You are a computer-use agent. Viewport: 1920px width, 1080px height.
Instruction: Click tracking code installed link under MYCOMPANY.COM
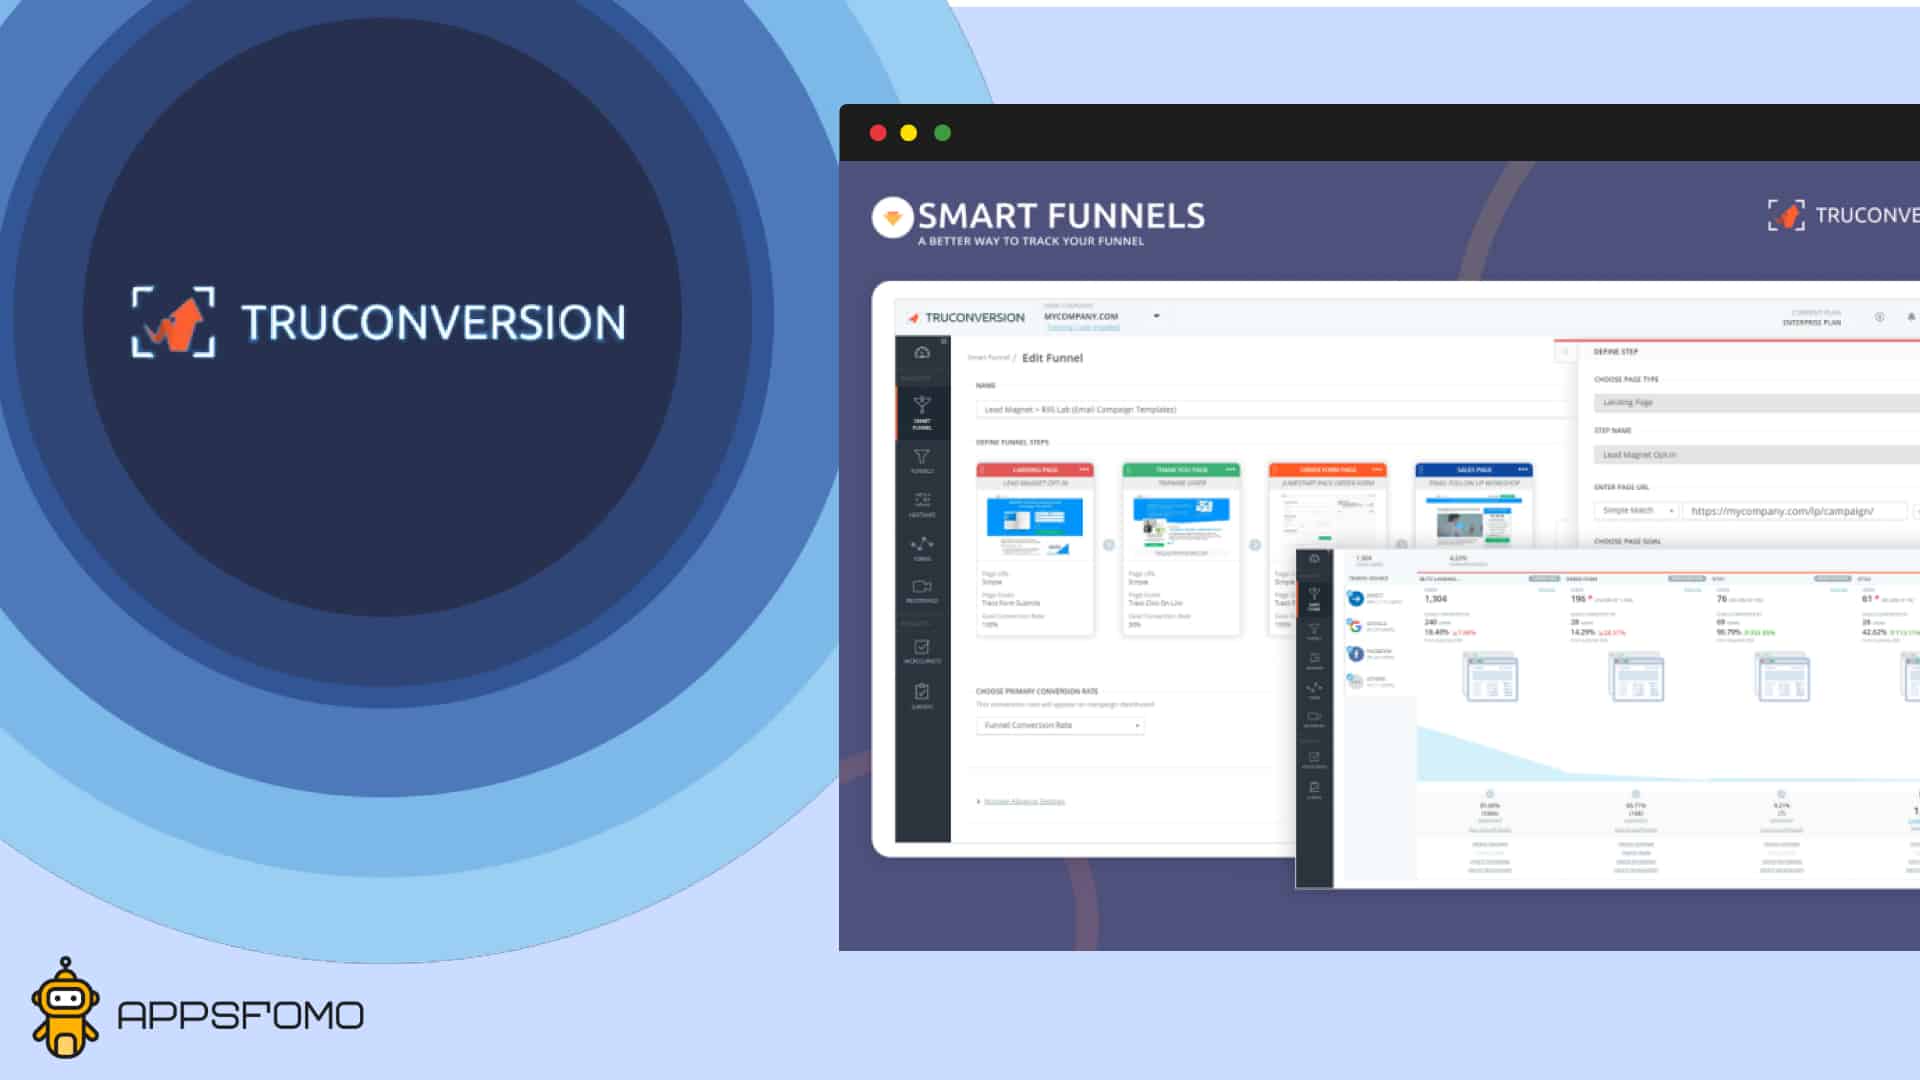coord(1082,327)
